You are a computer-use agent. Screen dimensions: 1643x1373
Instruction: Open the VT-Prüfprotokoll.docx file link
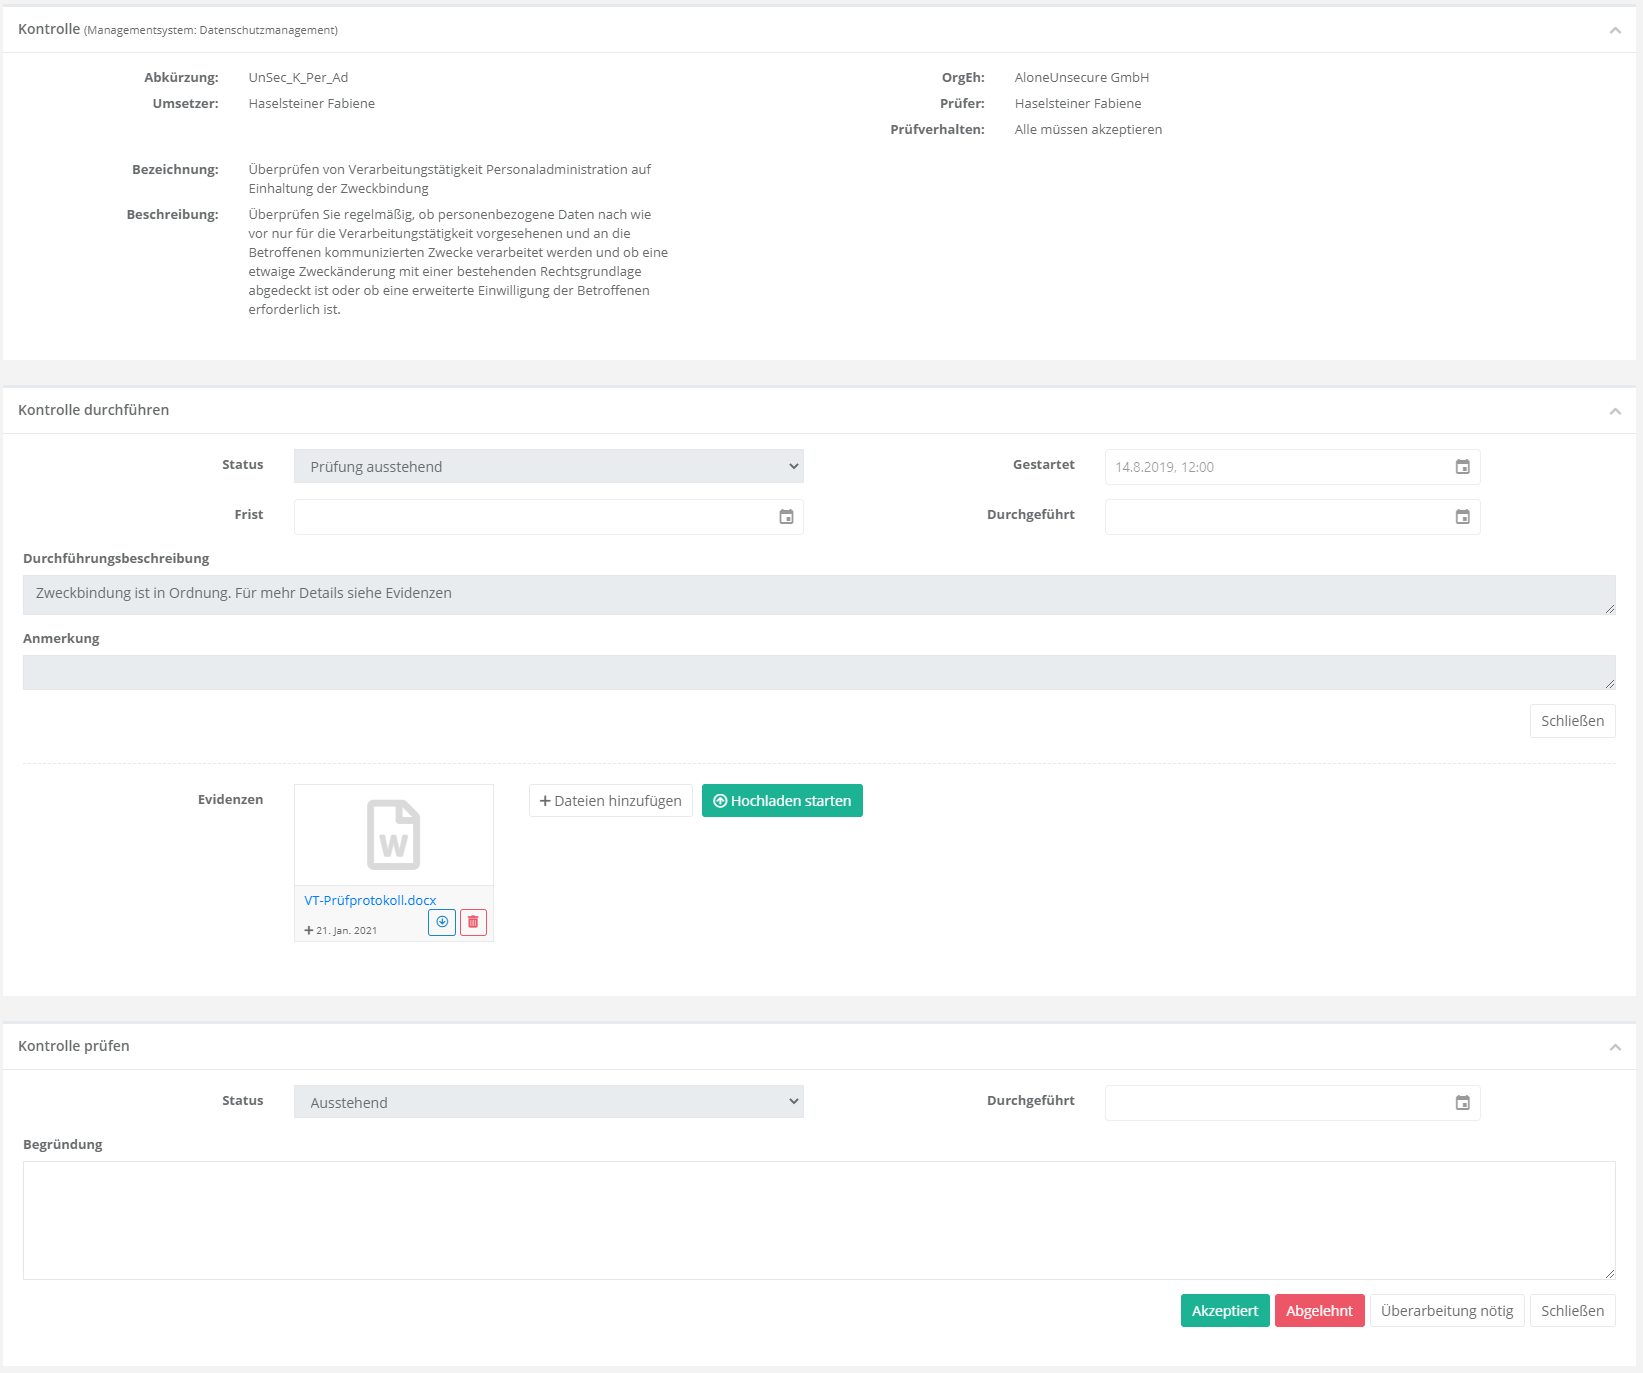tap(370, 900)
